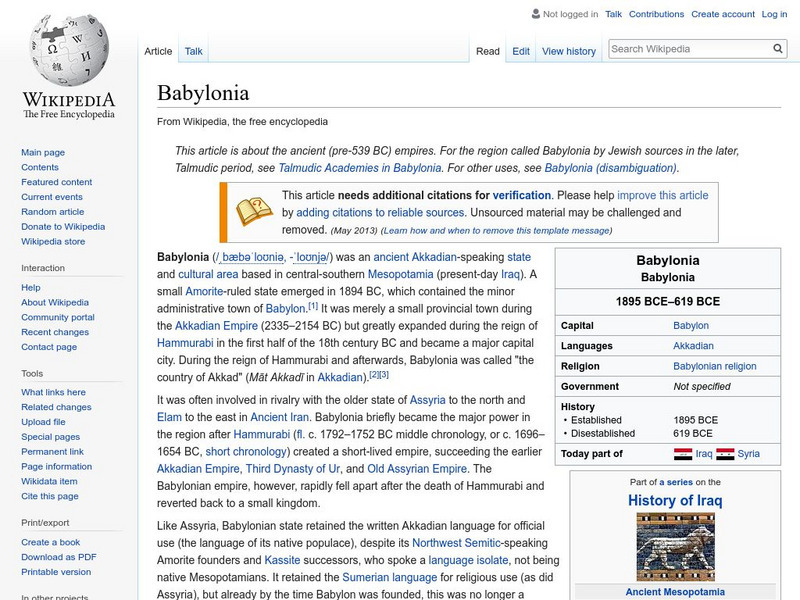Open the Edit tab
This screenshot has height=600, width=800.
[521, 51]
